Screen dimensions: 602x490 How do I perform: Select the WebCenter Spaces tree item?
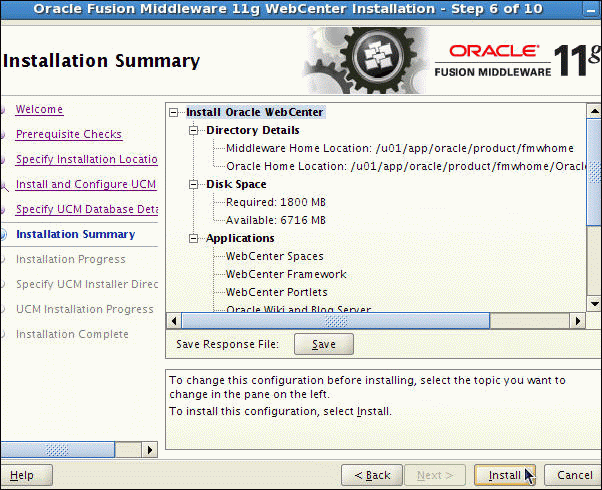click(275, 257)
